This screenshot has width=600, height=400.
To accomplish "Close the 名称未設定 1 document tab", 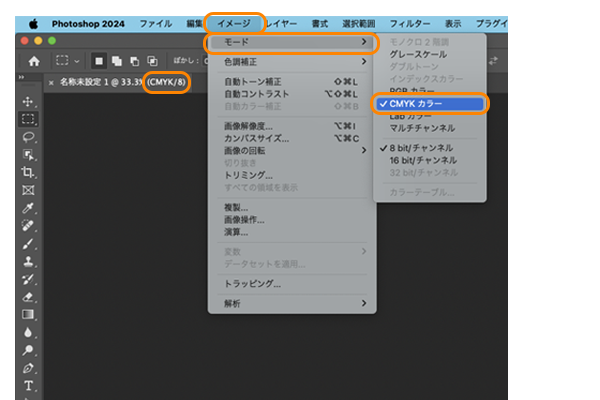I will click(51, 83).
